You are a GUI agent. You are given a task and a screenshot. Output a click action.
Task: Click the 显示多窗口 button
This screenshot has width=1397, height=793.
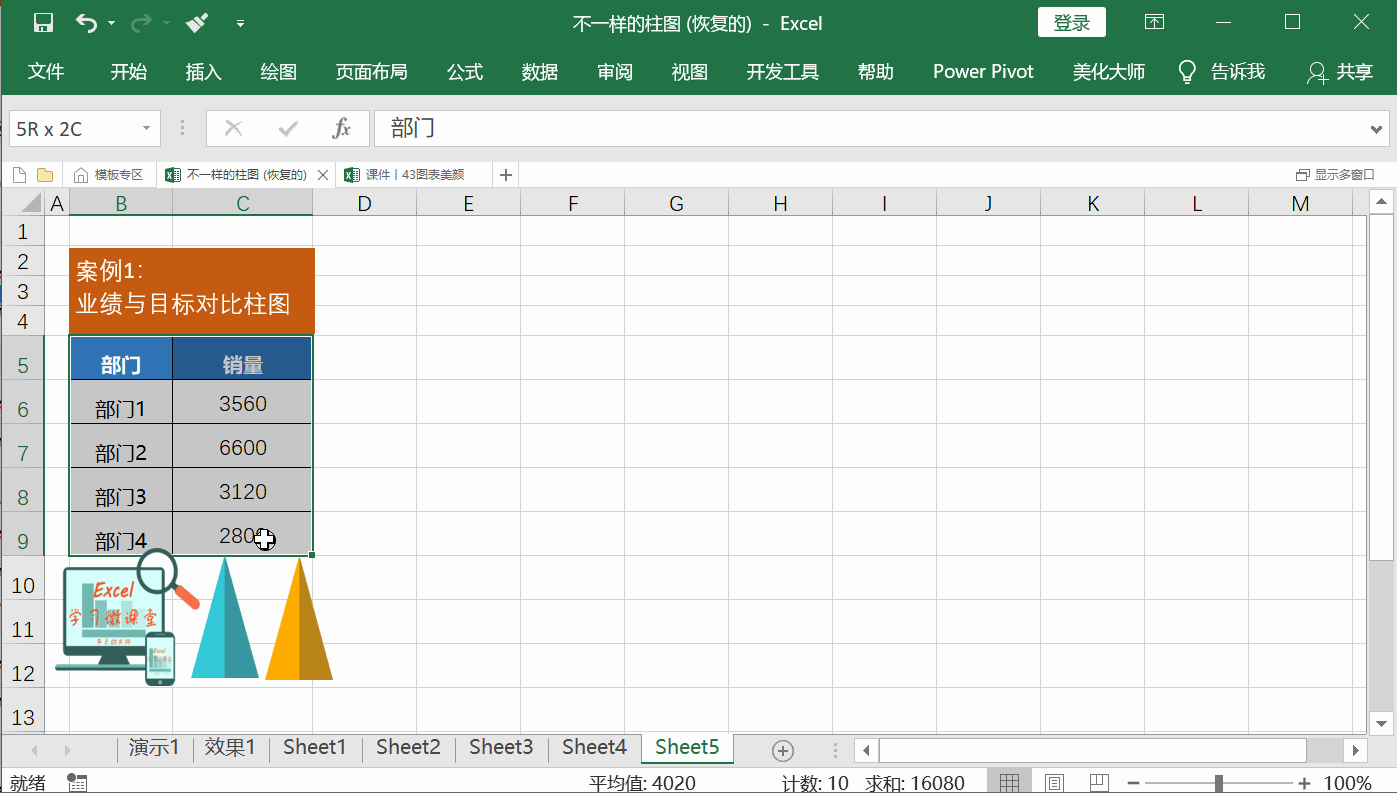pos(1335,175)
